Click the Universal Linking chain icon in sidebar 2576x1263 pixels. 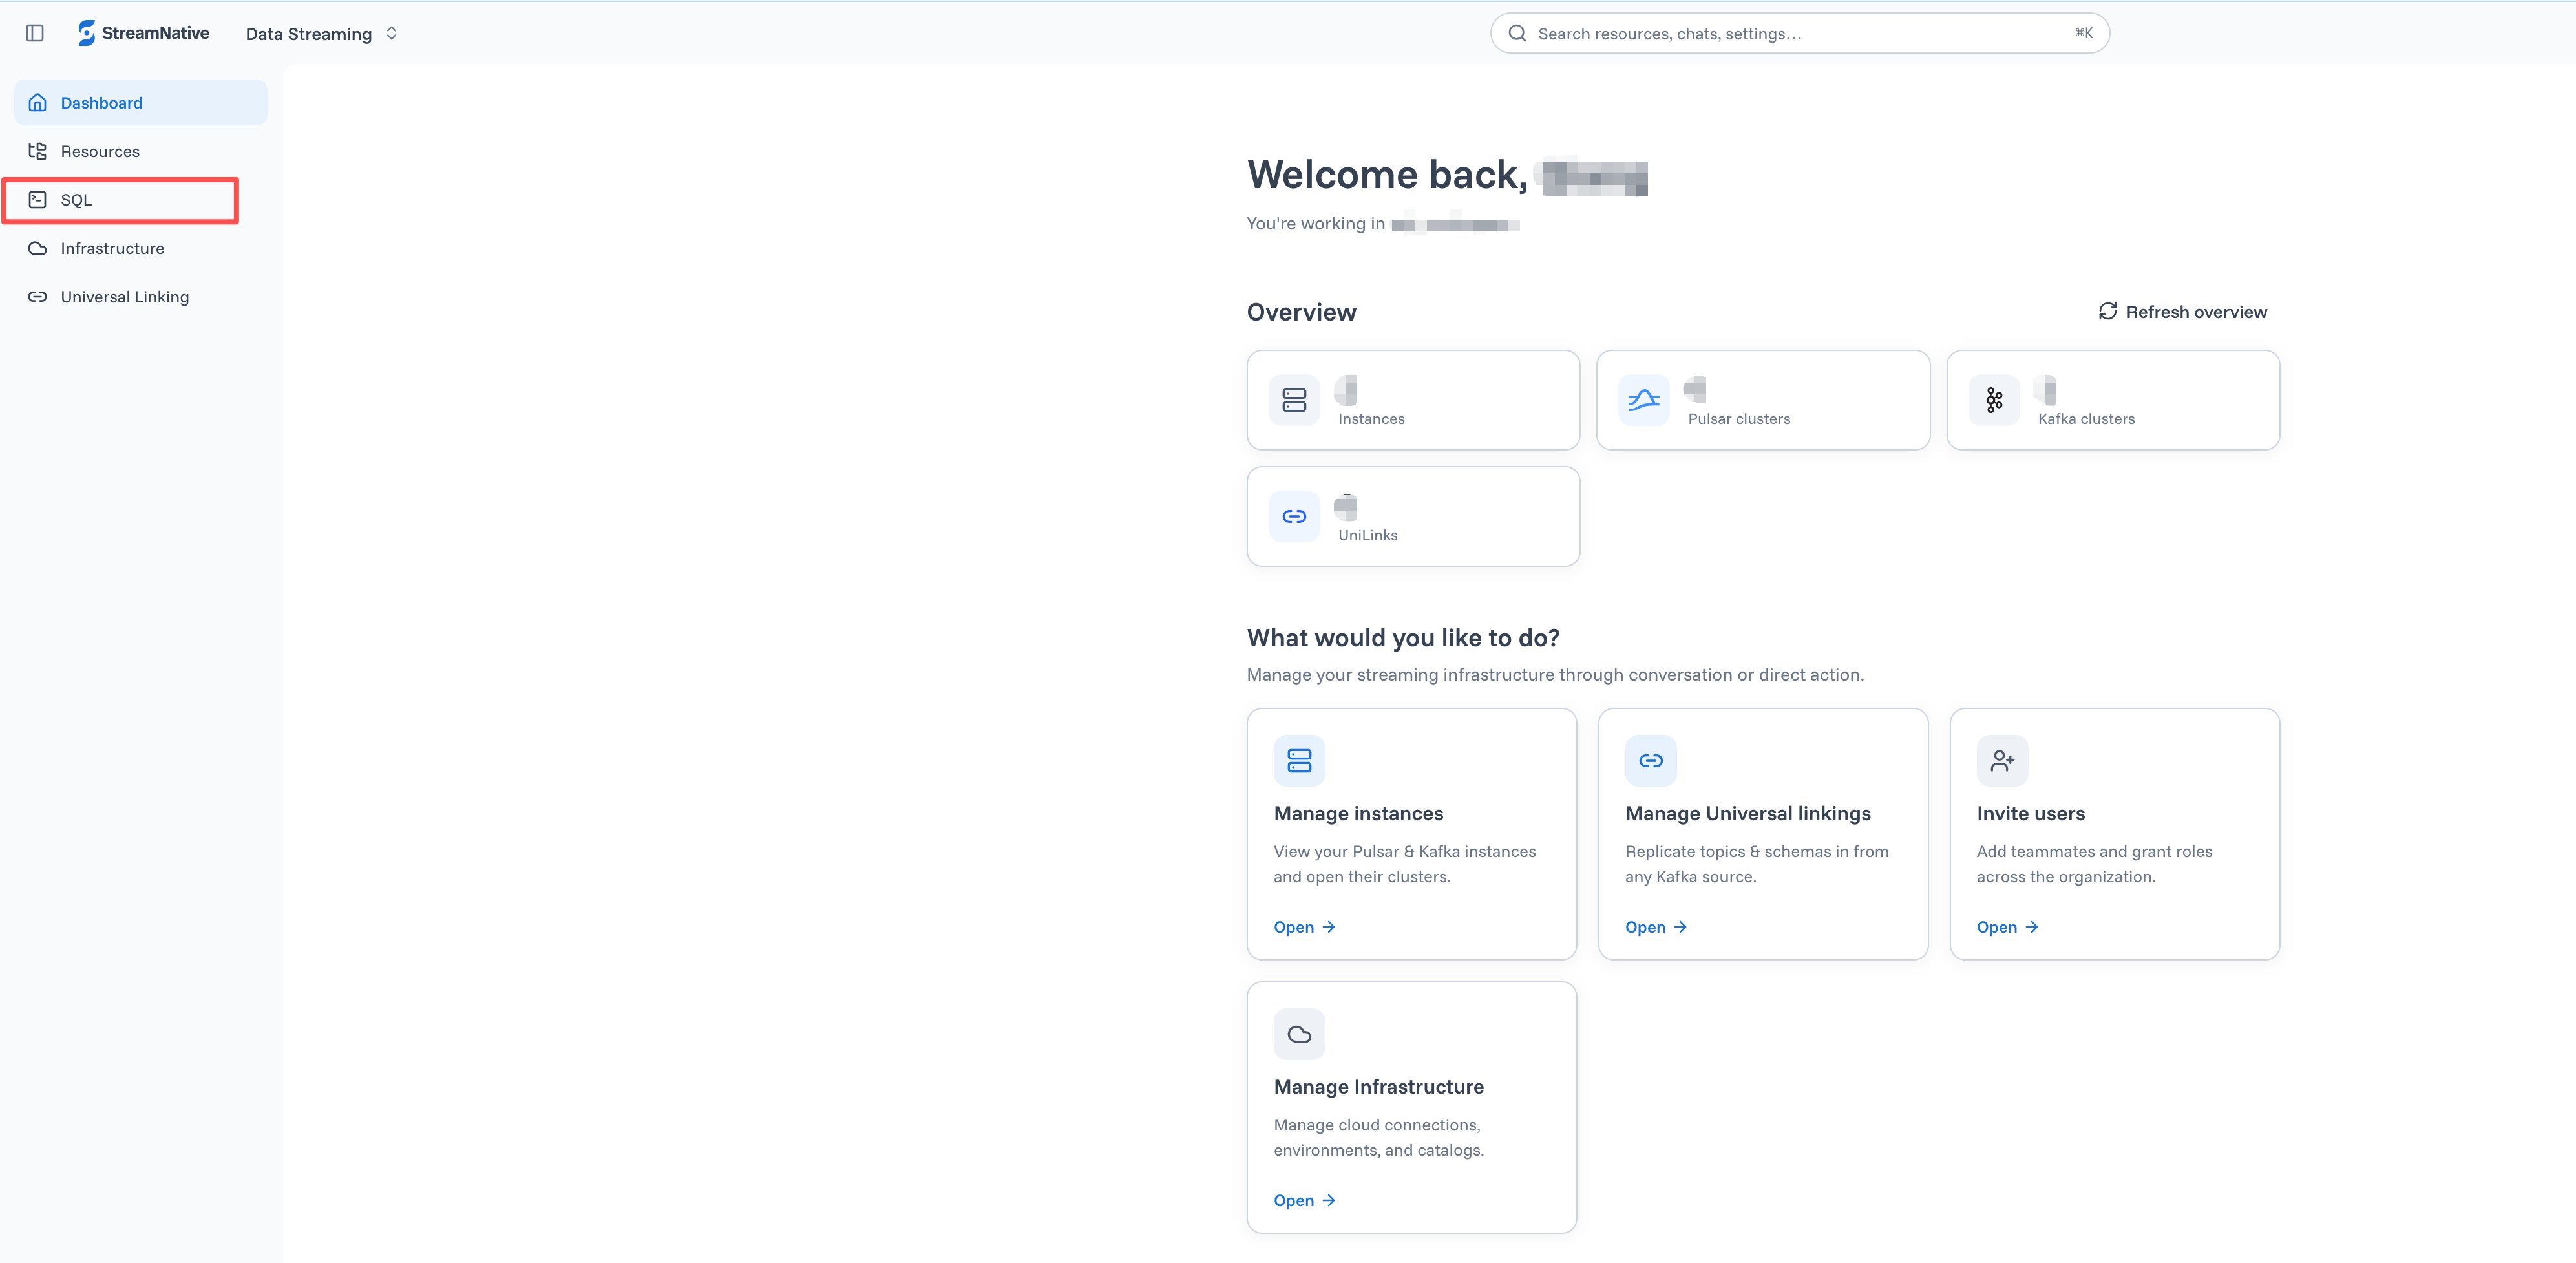38,297
